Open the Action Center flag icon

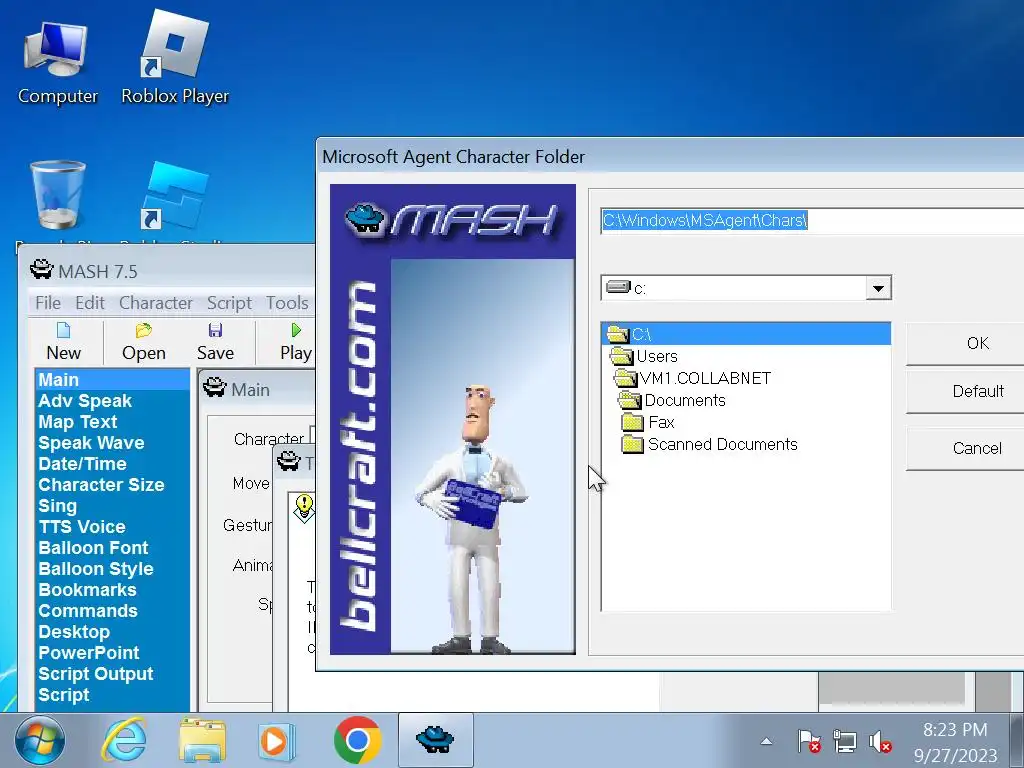pyautogui.click(x=808, y=741)
